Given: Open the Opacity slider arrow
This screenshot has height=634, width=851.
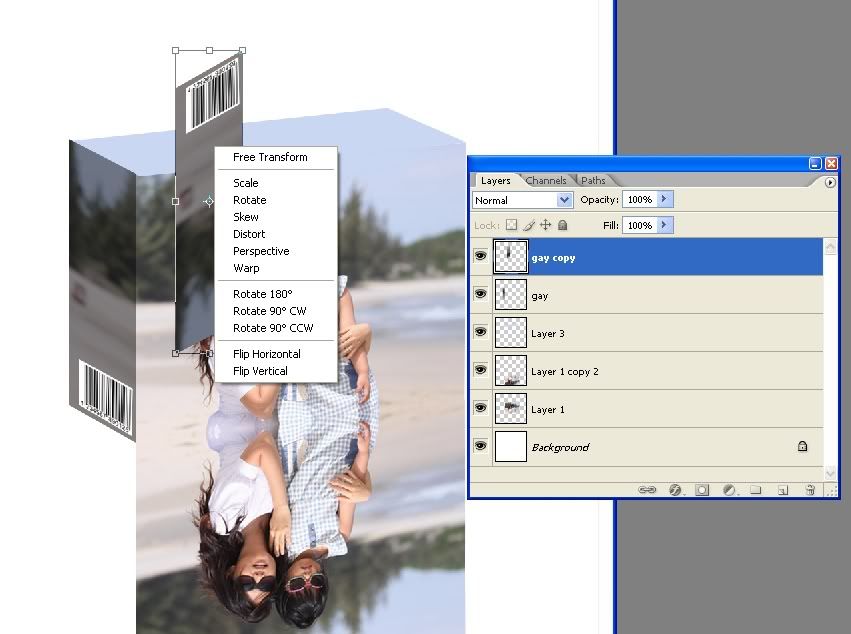Looking at the screenshot, I should pos(665,200).
